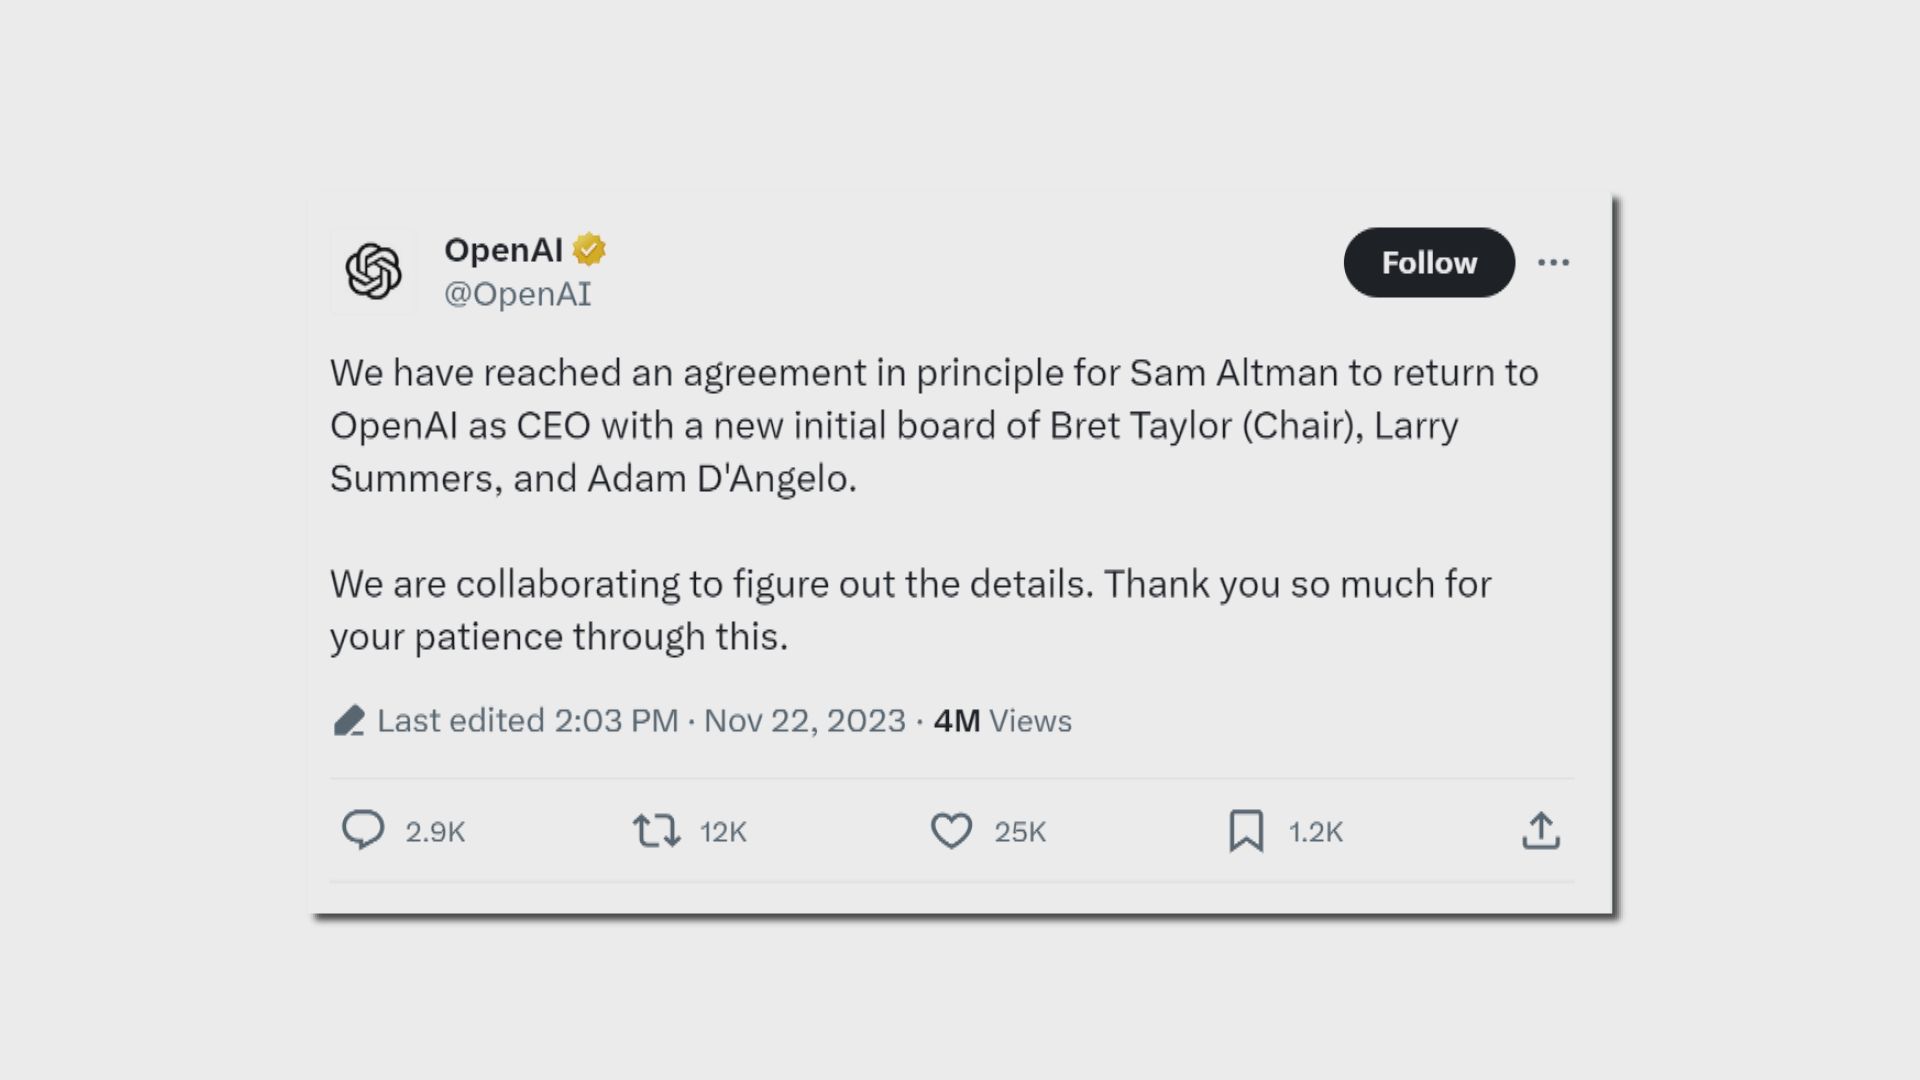Click the 2.9K replies count
This screenshot has height=1080, width=1920.
tap(435, 832)
